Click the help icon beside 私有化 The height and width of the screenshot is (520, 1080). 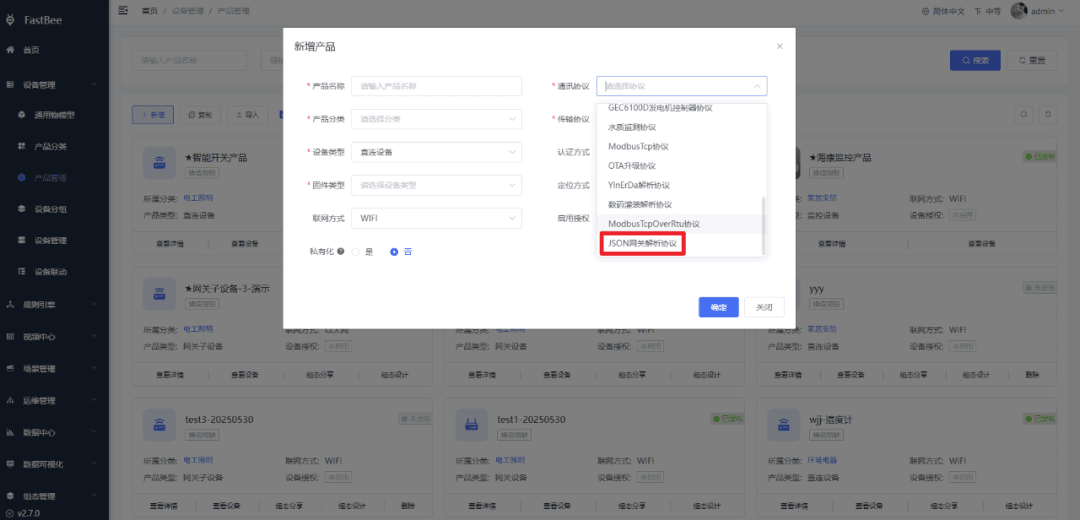click(x=340, y=252)
